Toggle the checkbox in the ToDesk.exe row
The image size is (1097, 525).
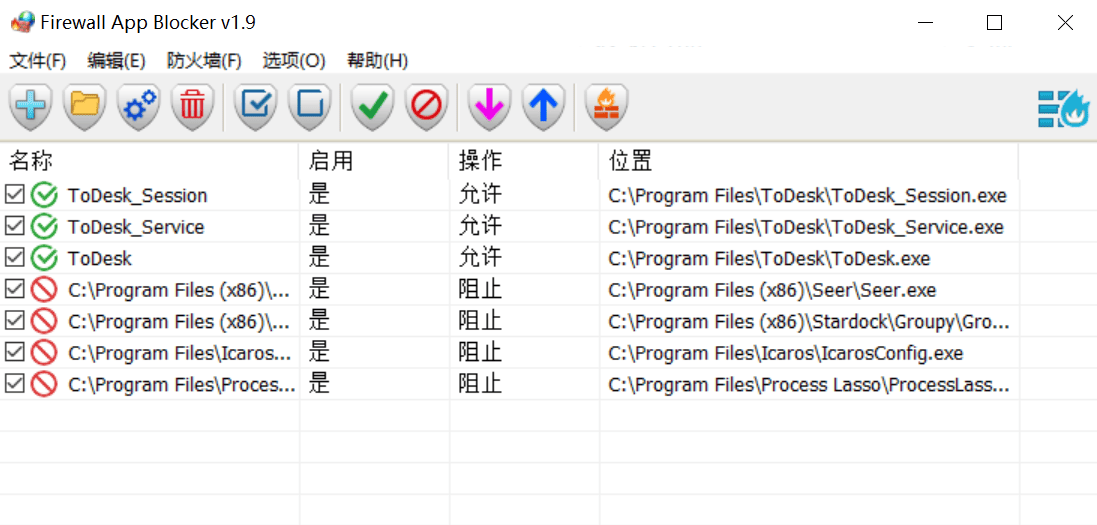point(15,257)
